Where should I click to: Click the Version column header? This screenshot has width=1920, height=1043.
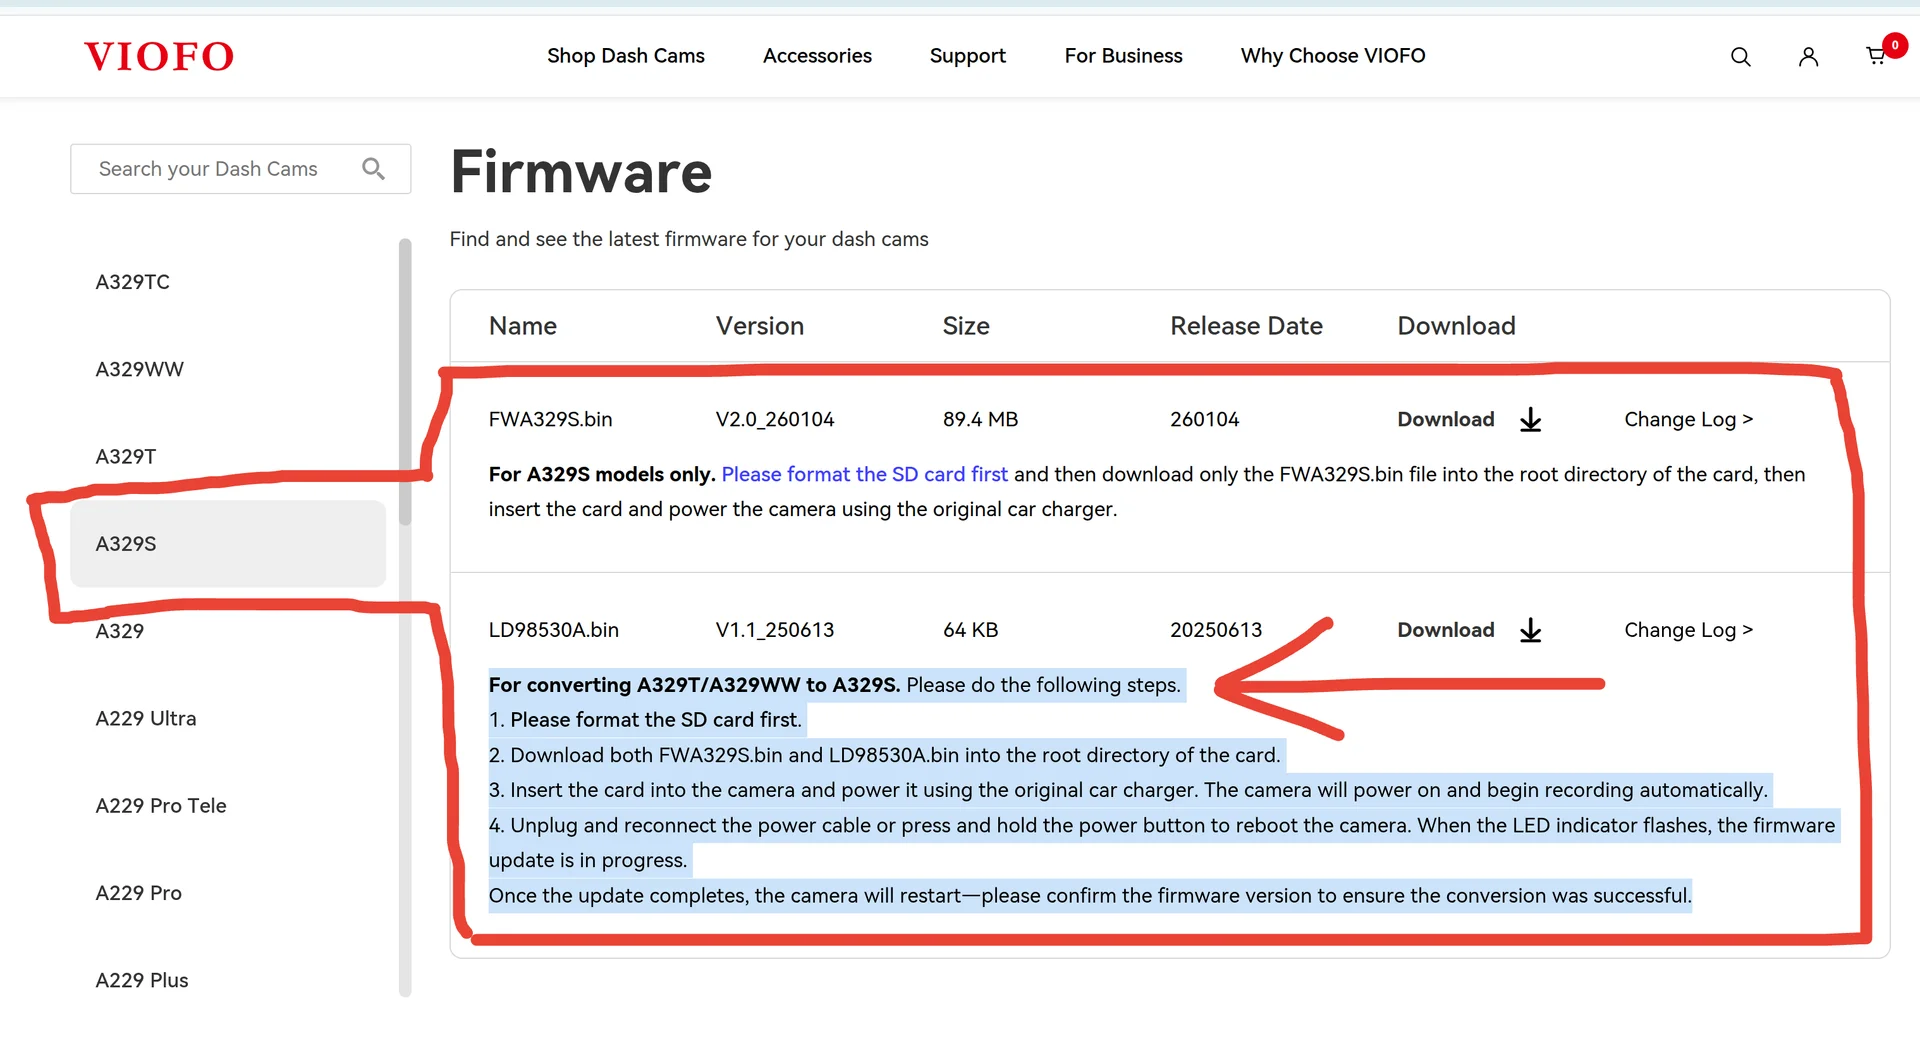[760, 326]
